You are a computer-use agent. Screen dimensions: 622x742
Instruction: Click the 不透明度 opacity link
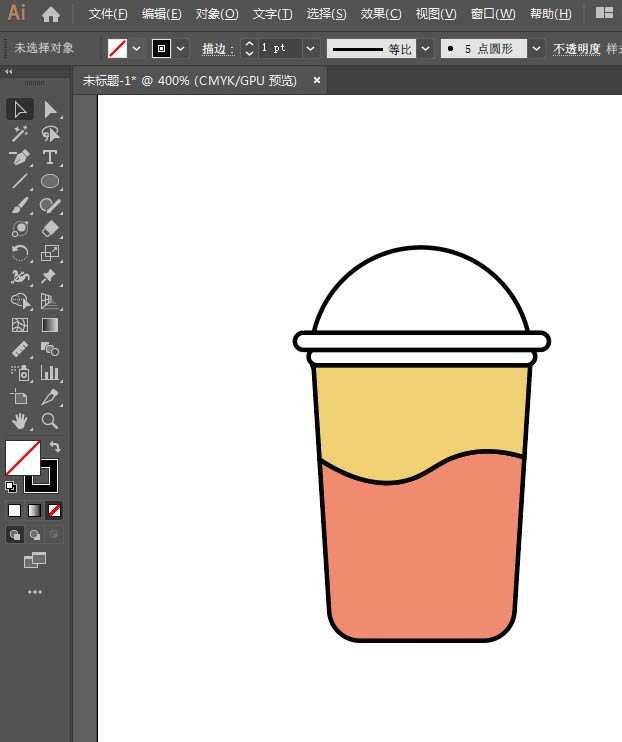tap(576, 48)
